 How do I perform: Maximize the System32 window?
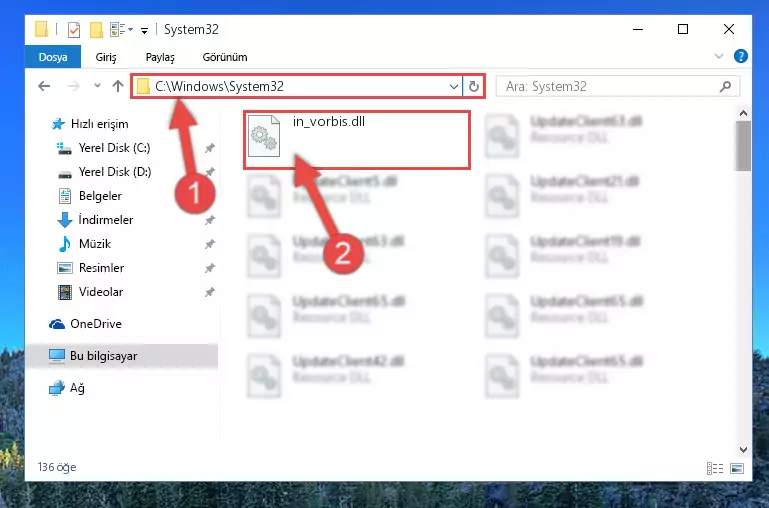point(683,29)
